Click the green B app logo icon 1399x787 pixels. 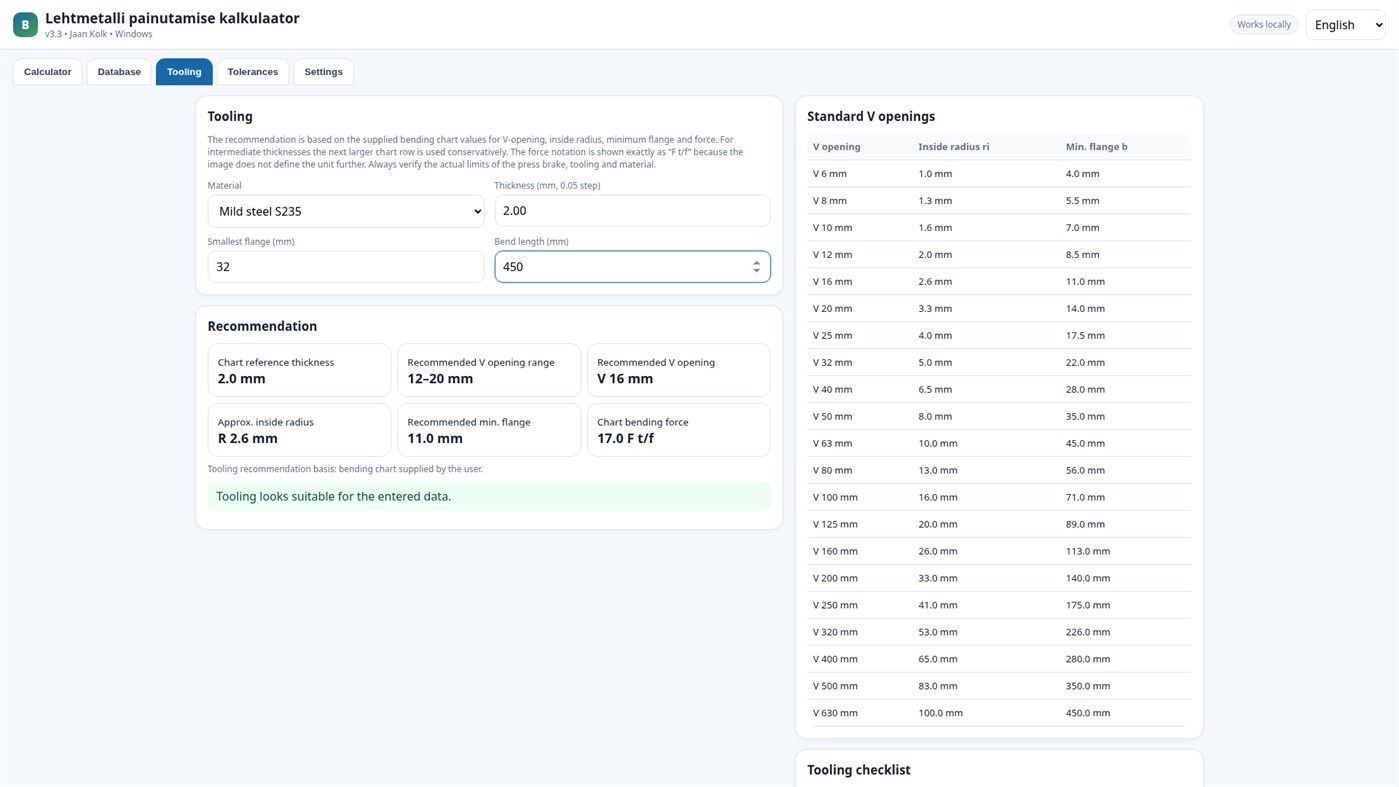click(25, 24)
